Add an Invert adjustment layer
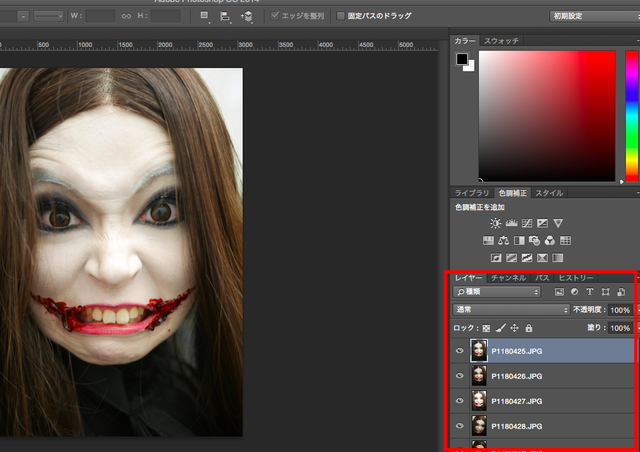This screenshot has height=452, width=640. pos(496,258)
